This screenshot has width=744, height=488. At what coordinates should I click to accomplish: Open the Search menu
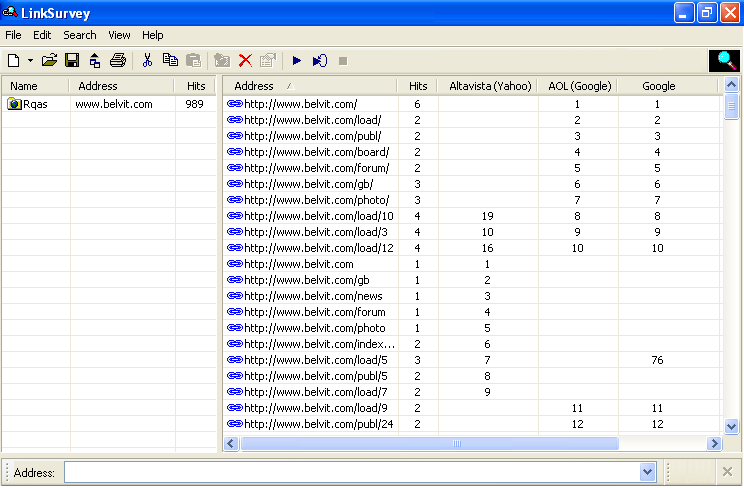tap(80, 35)
